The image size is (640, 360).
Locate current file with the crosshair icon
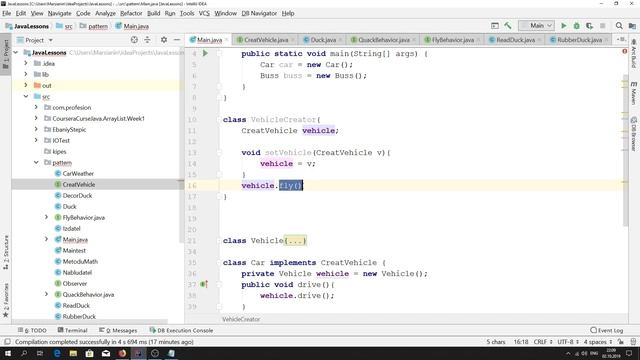pos(134,40)
